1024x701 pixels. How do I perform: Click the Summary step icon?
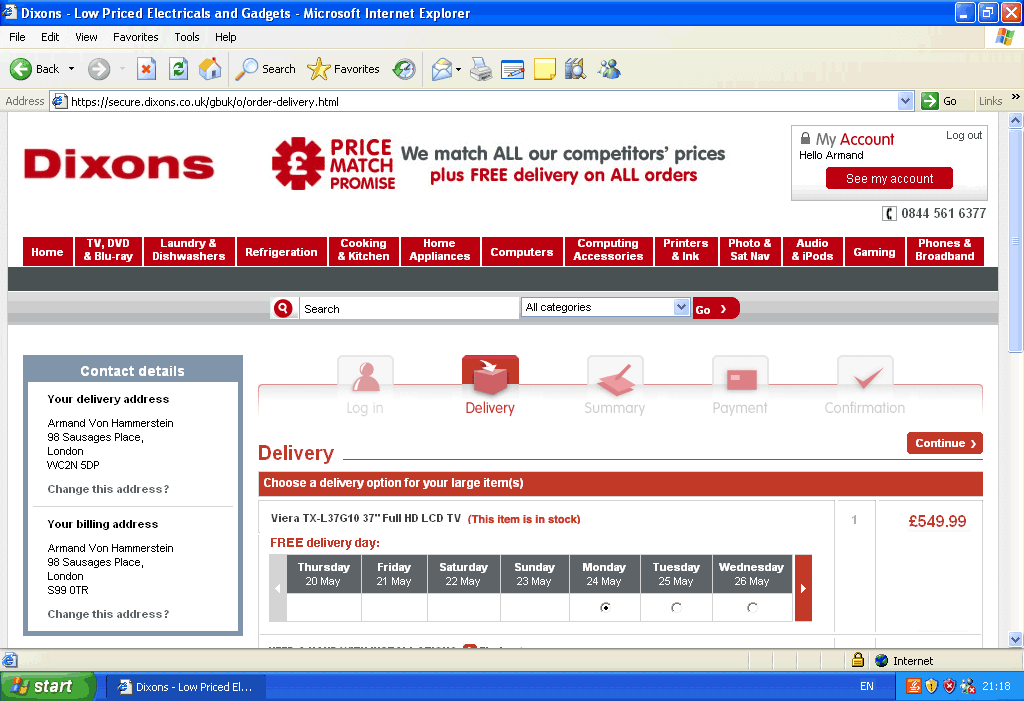click(x=615, y=378)
